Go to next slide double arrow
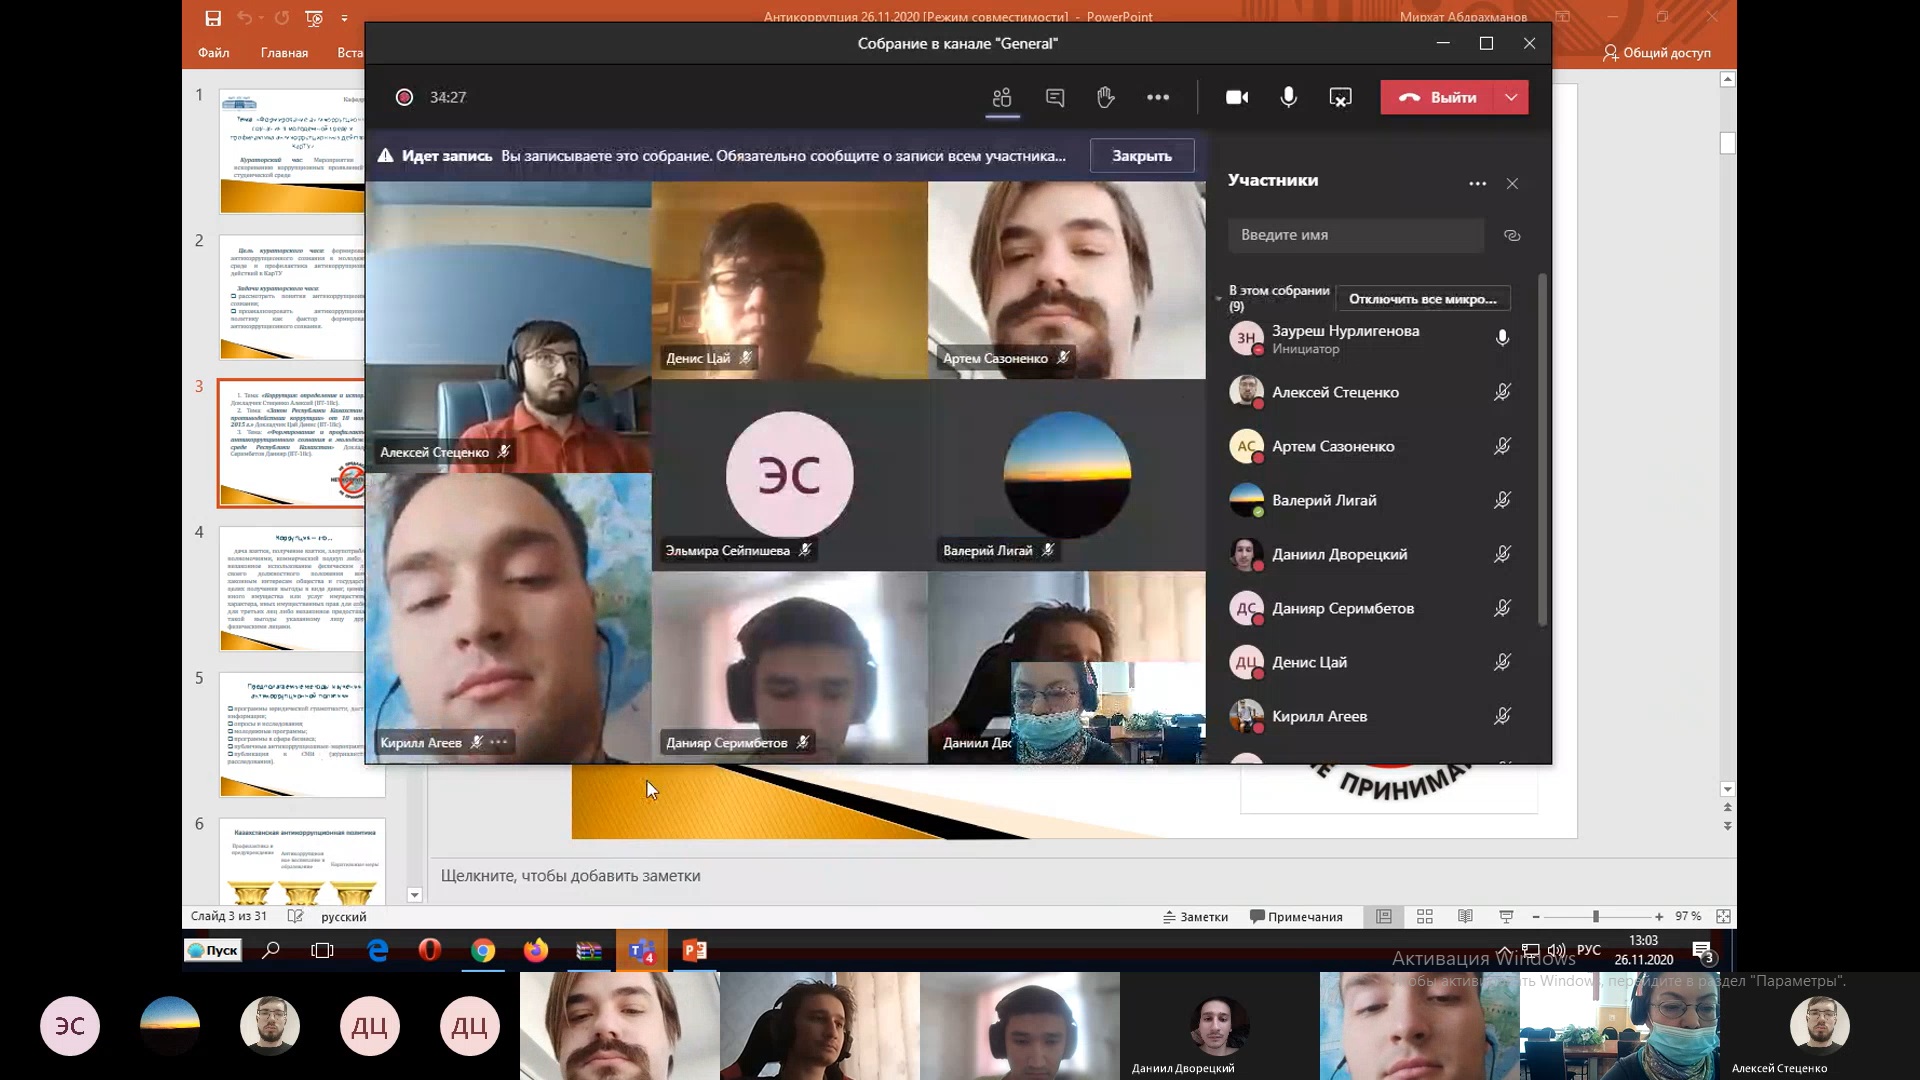This screenshot has height=1080, width=1920. pos(1728,827)
